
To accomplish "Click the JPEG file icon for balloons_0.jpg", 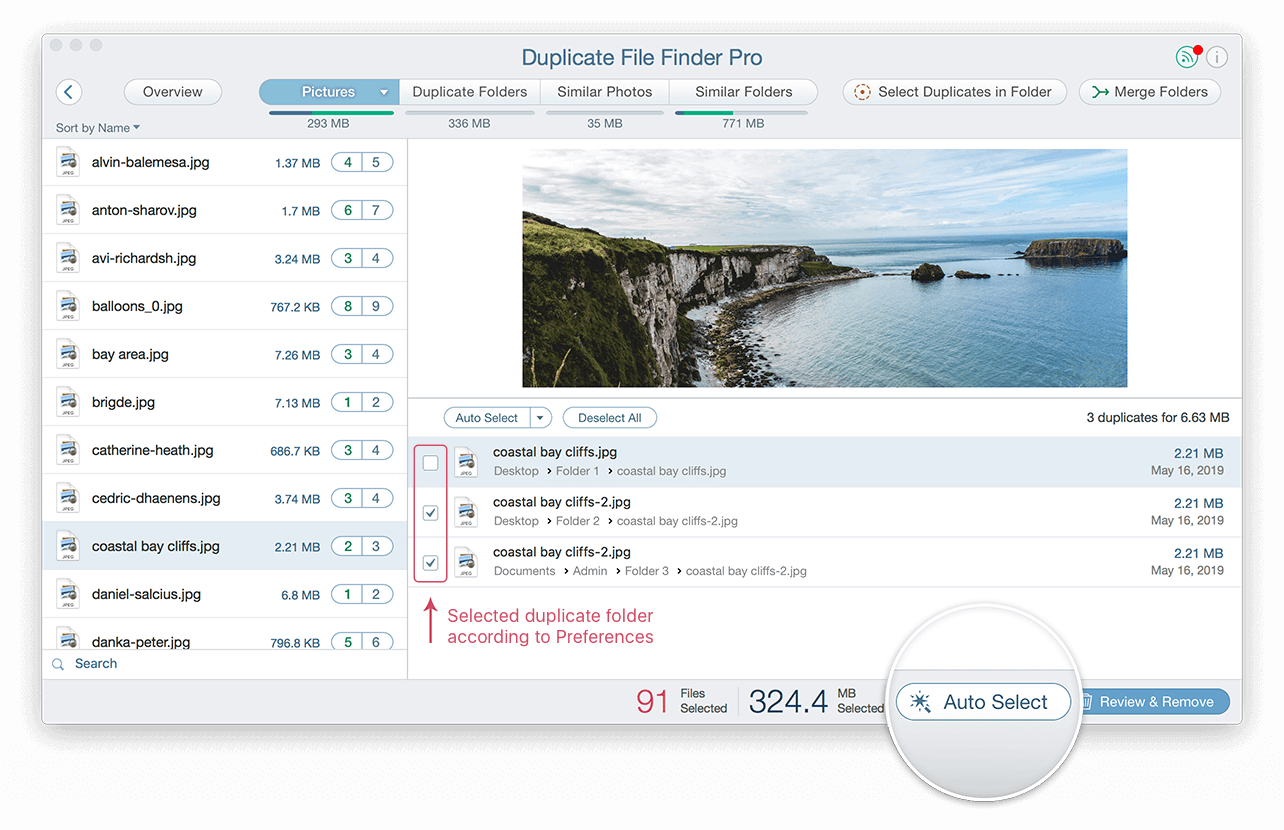I will (67, 305).
